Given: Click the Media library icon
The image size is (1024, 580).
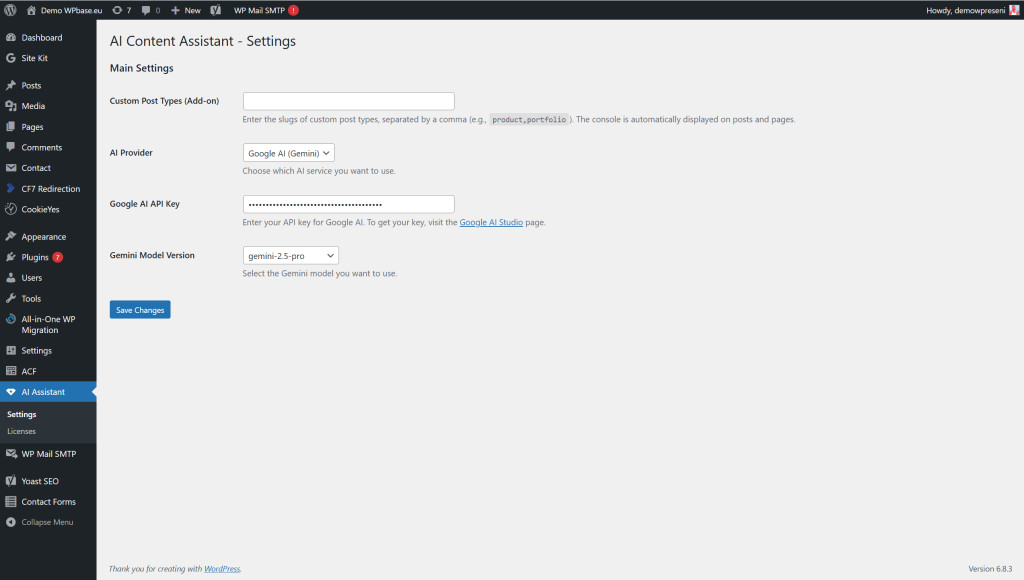Looking at the screenshot, I should point(10,106).
